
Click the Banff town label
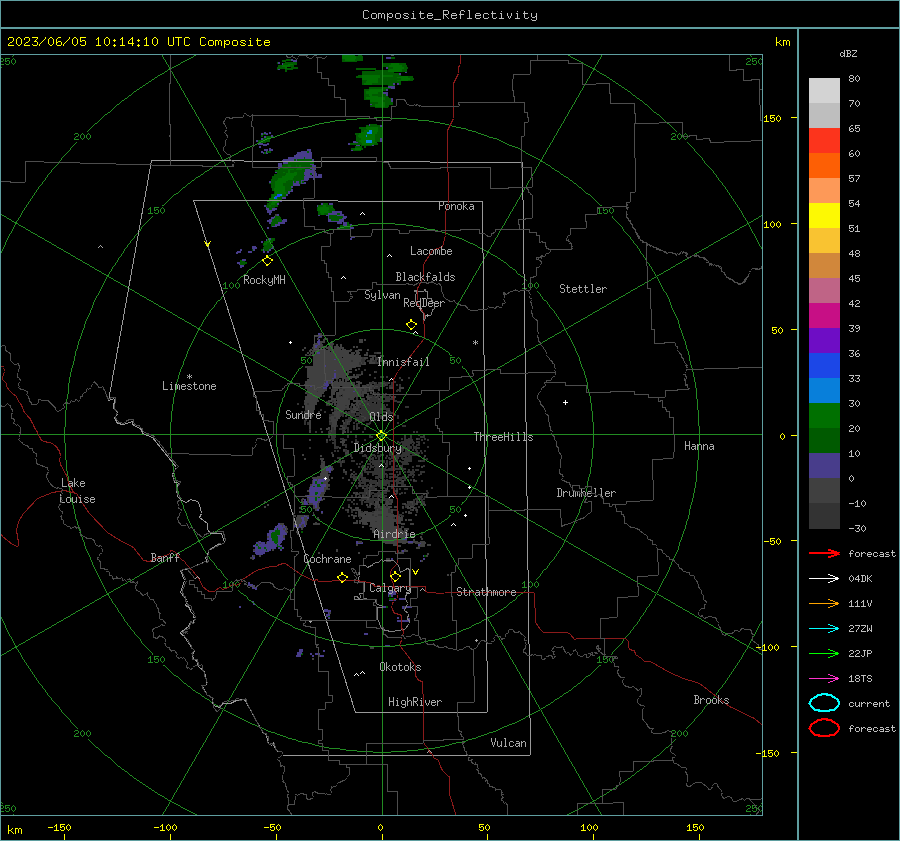pyautogui.click(x=165, y=558)
